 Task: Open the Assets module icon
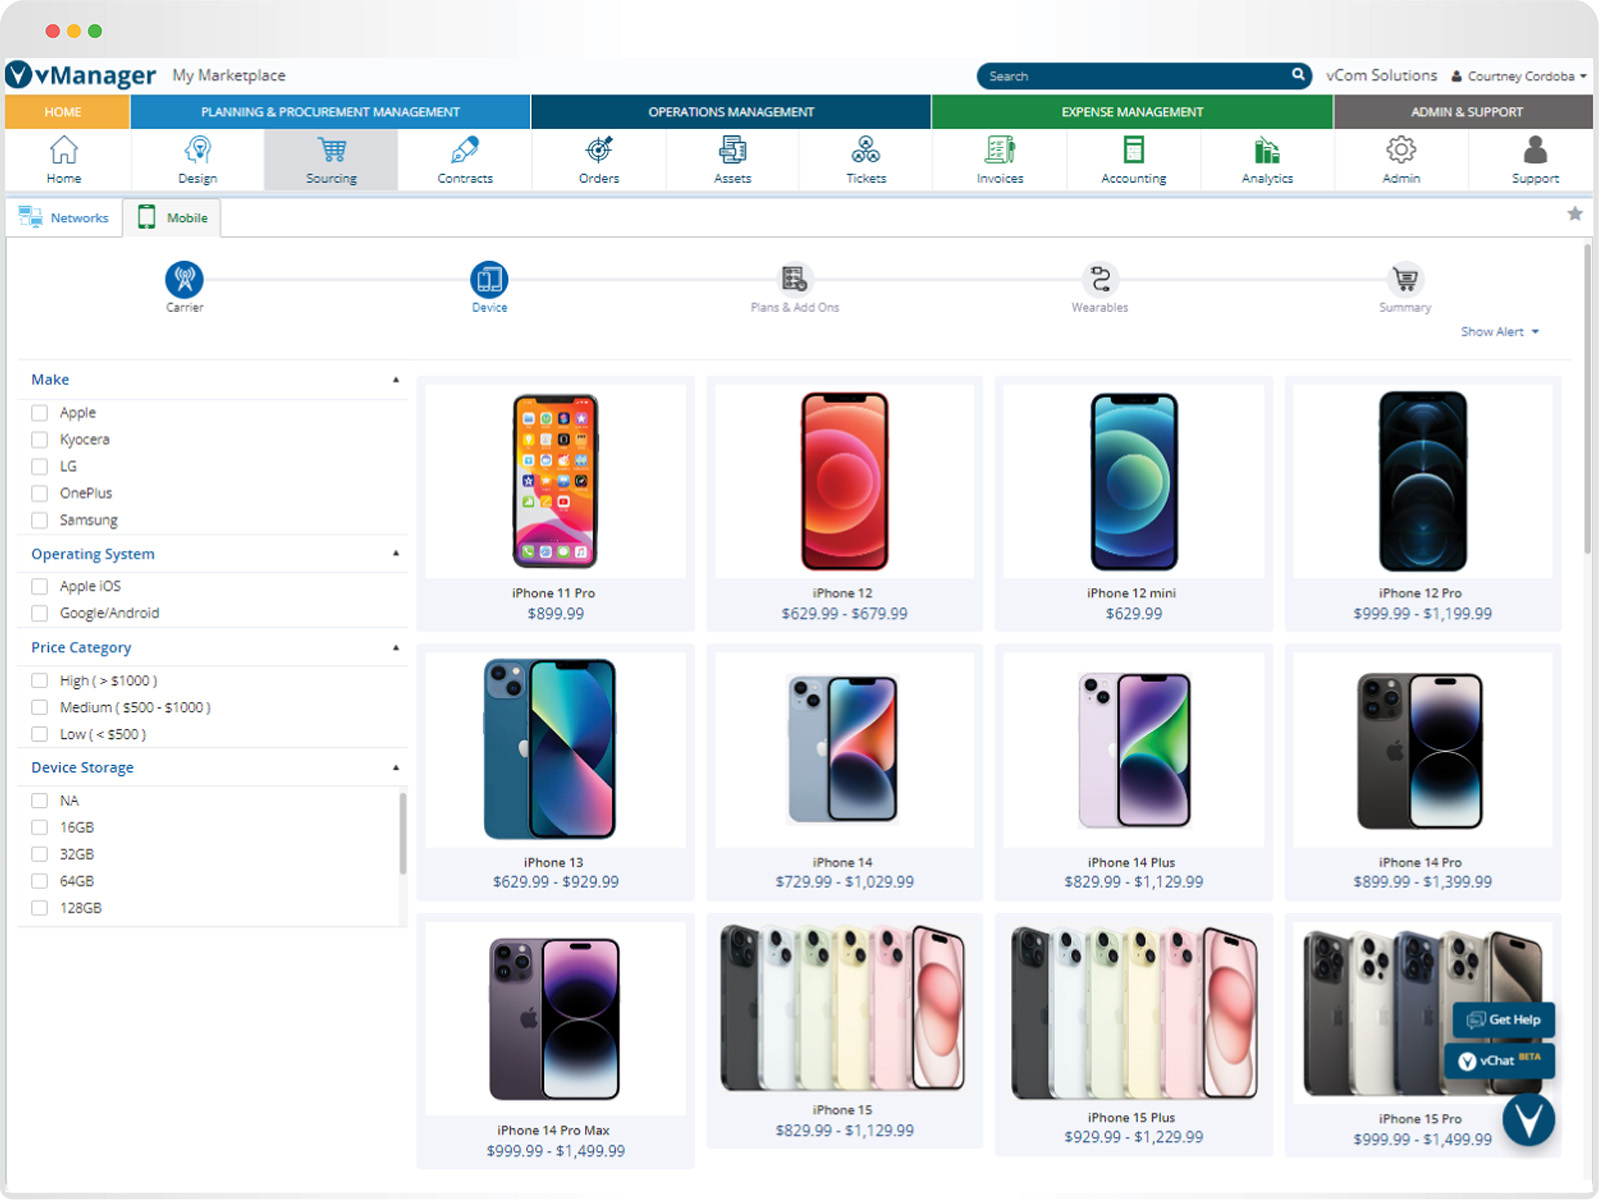coord(732,152)
